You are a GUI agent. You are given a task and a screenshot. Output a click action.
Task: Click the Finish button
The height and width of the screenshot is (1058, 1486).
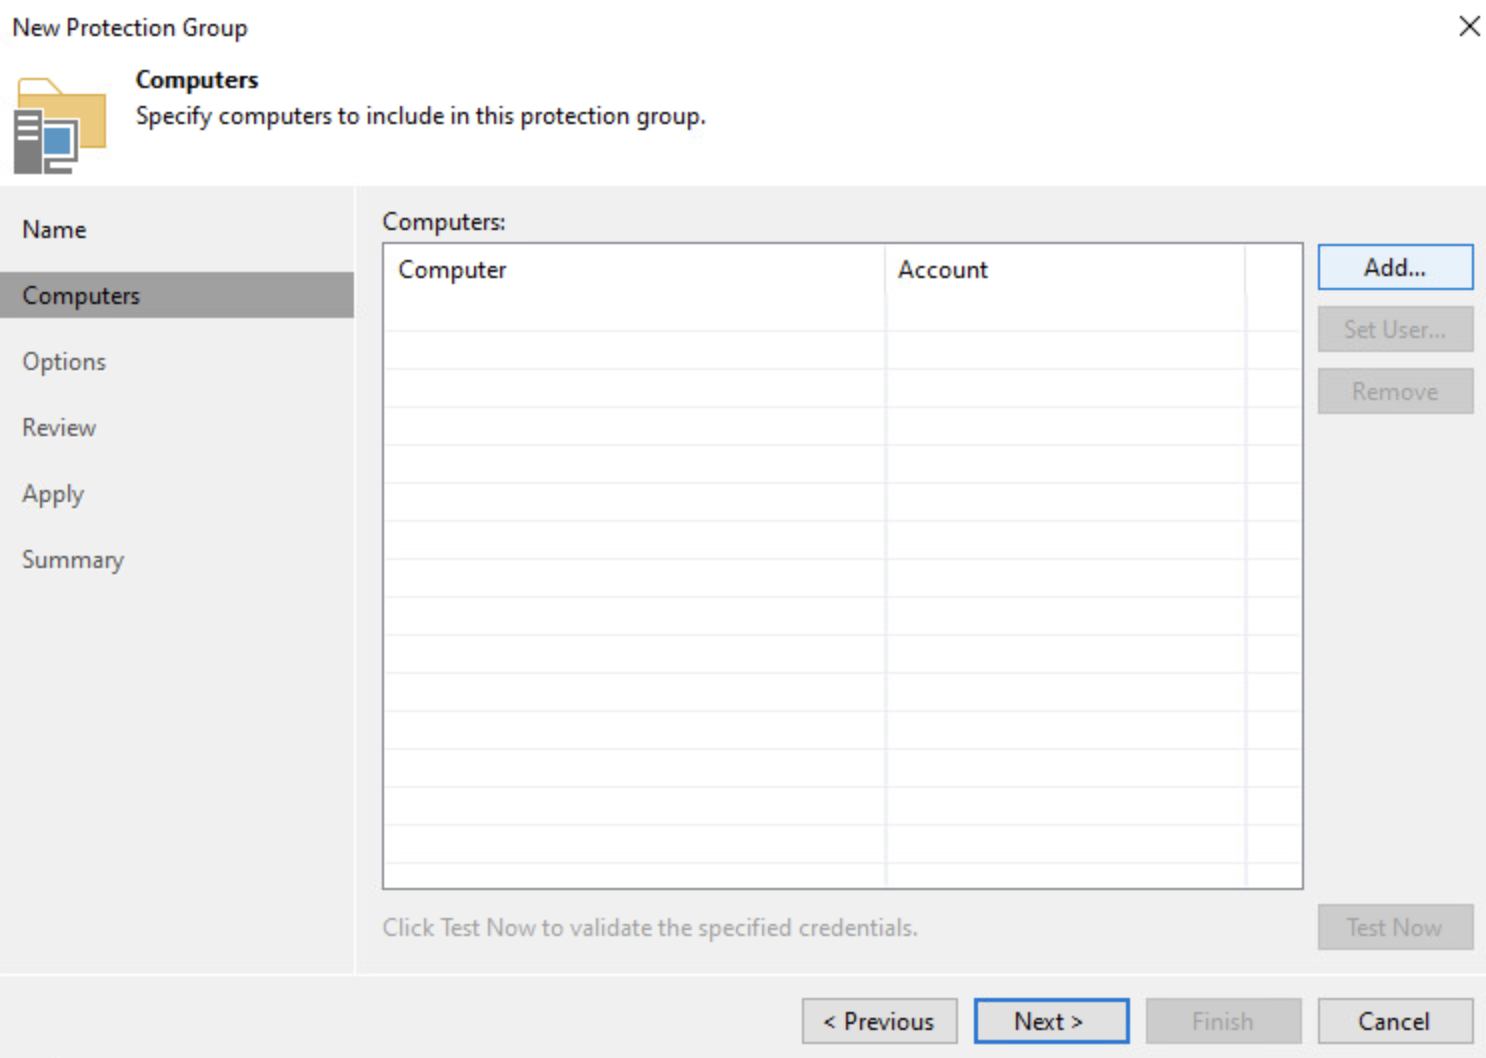click(1223, 1021)
